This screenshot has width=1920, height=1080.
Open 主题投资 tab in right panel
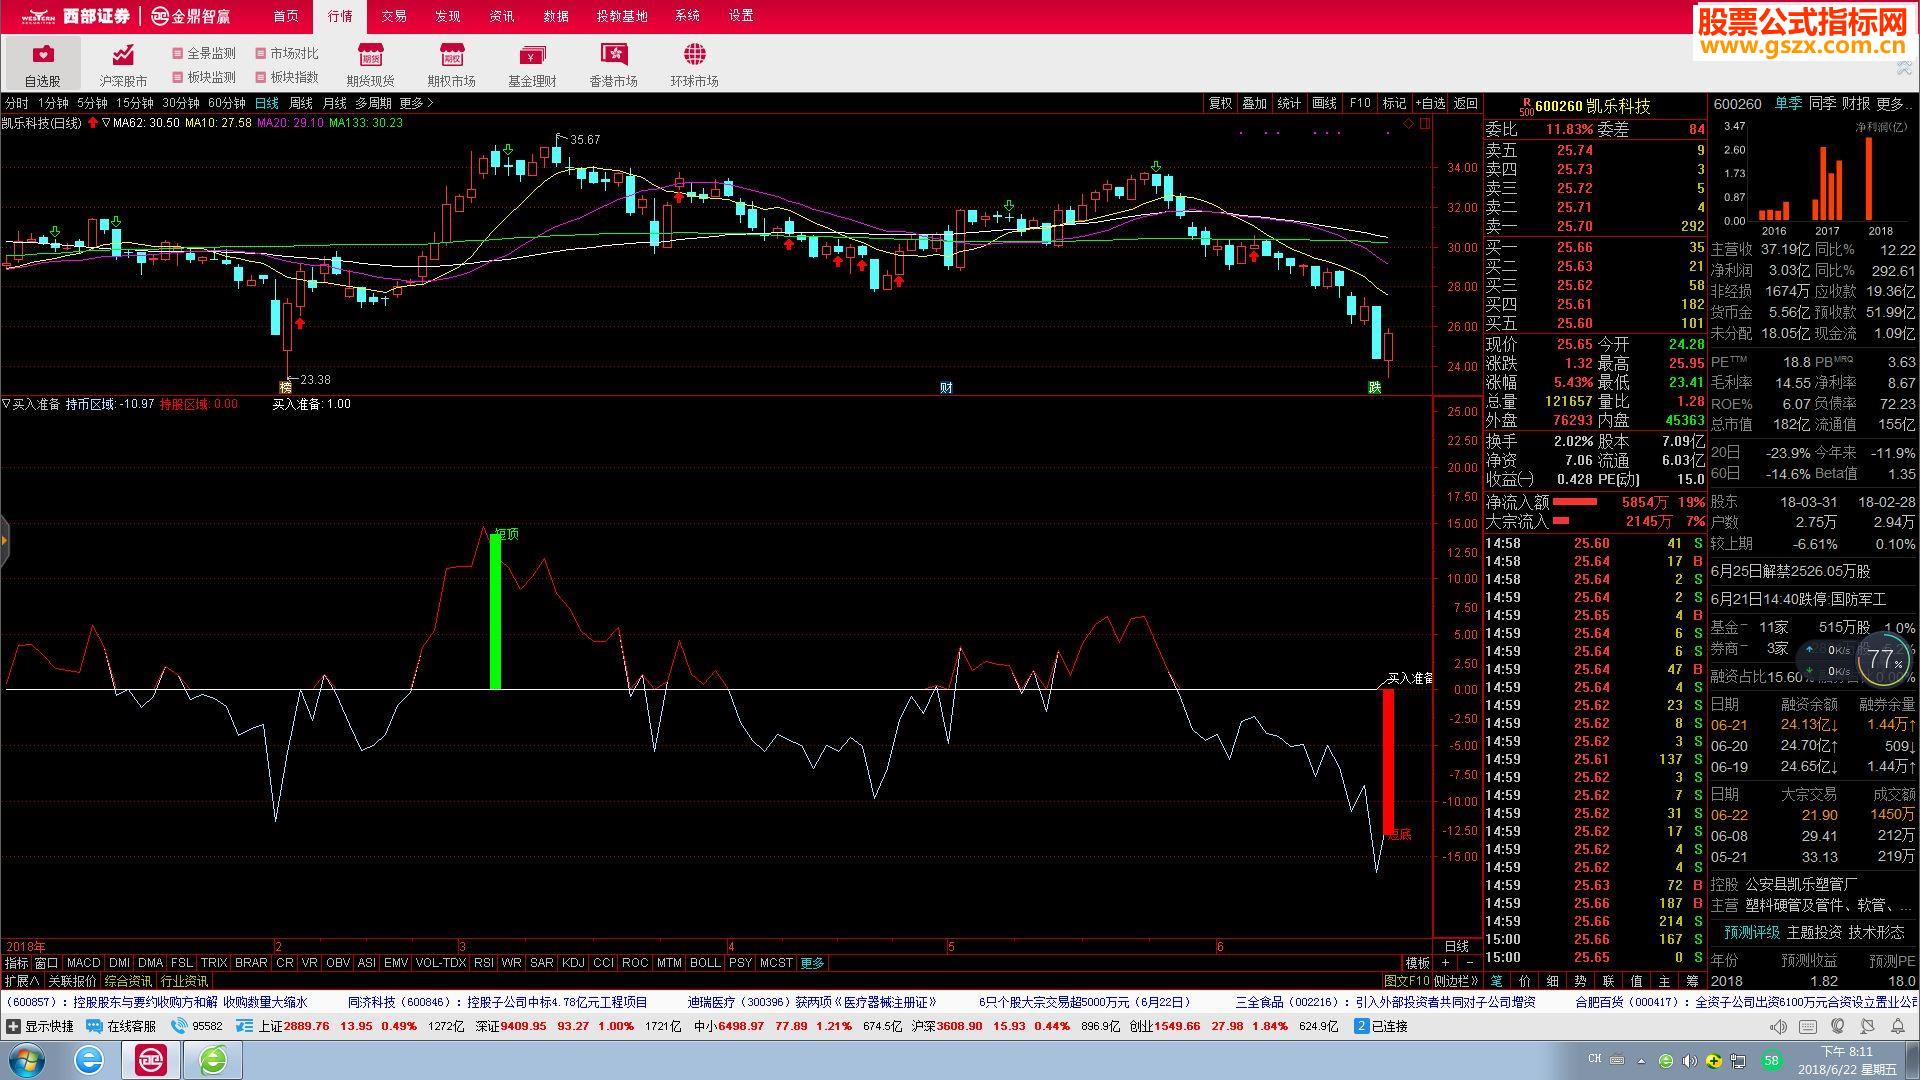(x=1814, y=932)
